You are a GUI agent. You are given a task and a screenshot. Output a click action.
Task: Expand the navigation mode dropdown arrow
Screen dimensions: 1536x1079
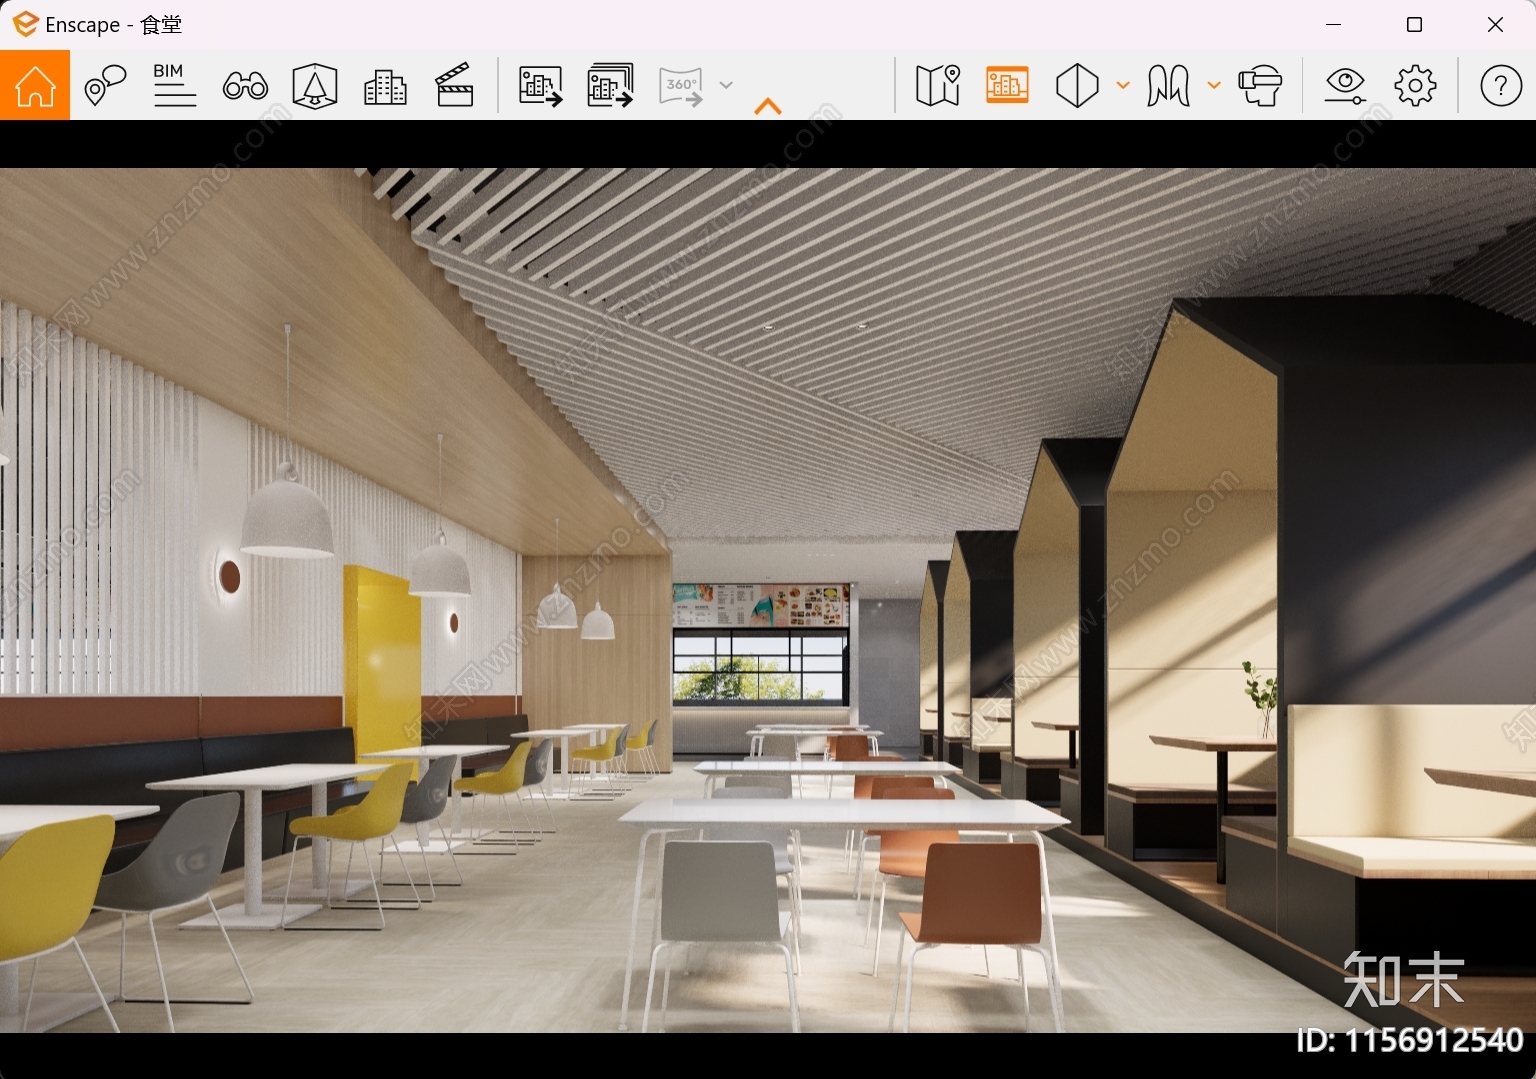[x=1214, y=86]
